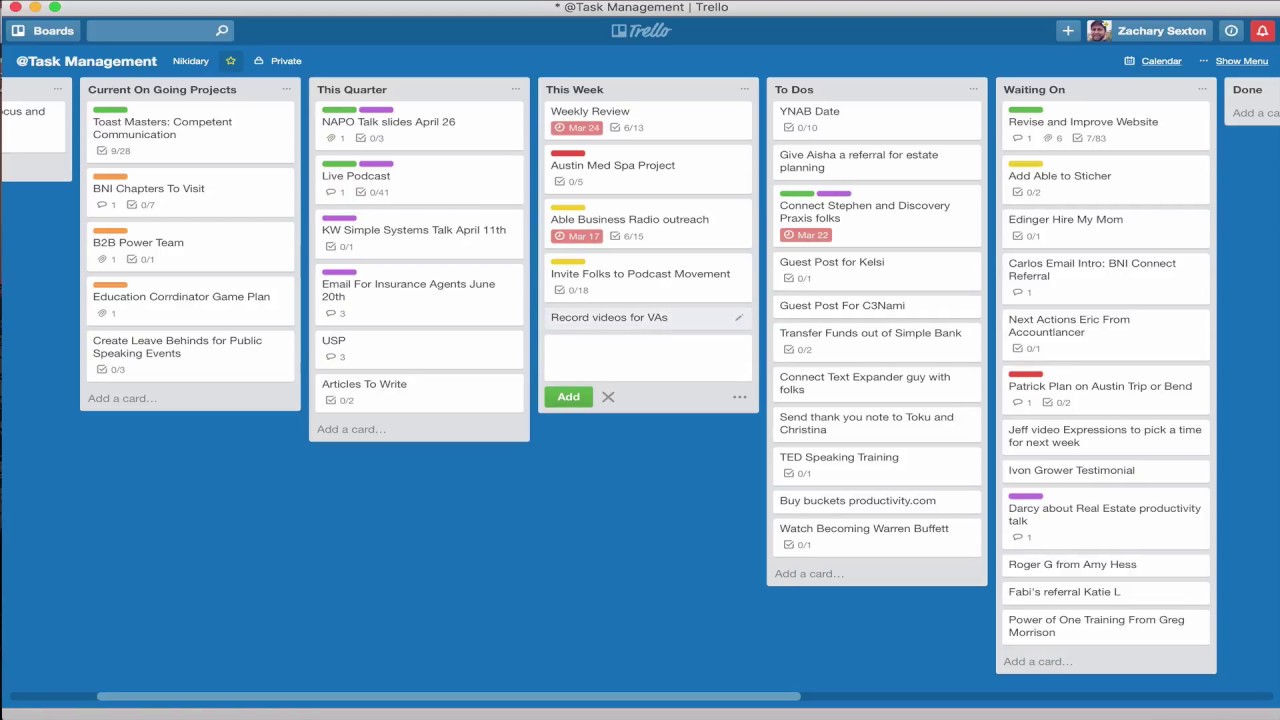The width and height of the screenshot is (1280, 720).
Task: Click checklist 7/83 badge on Revise Website
Action: [x=1089, y=138]
